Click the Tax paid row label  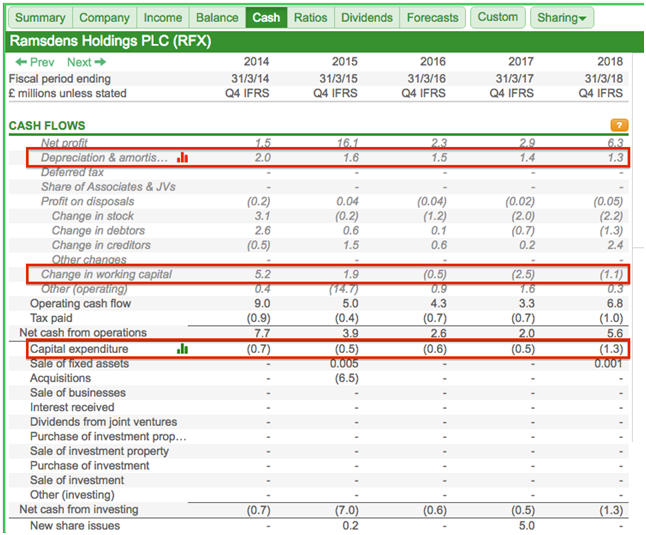click(x=51, y=318)
